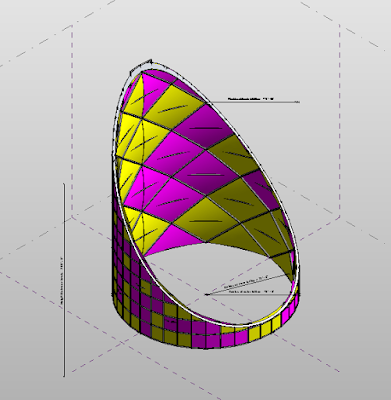
Task: Select the horizontal radius dimension label inside the base opening
Action: coord(252,292)
